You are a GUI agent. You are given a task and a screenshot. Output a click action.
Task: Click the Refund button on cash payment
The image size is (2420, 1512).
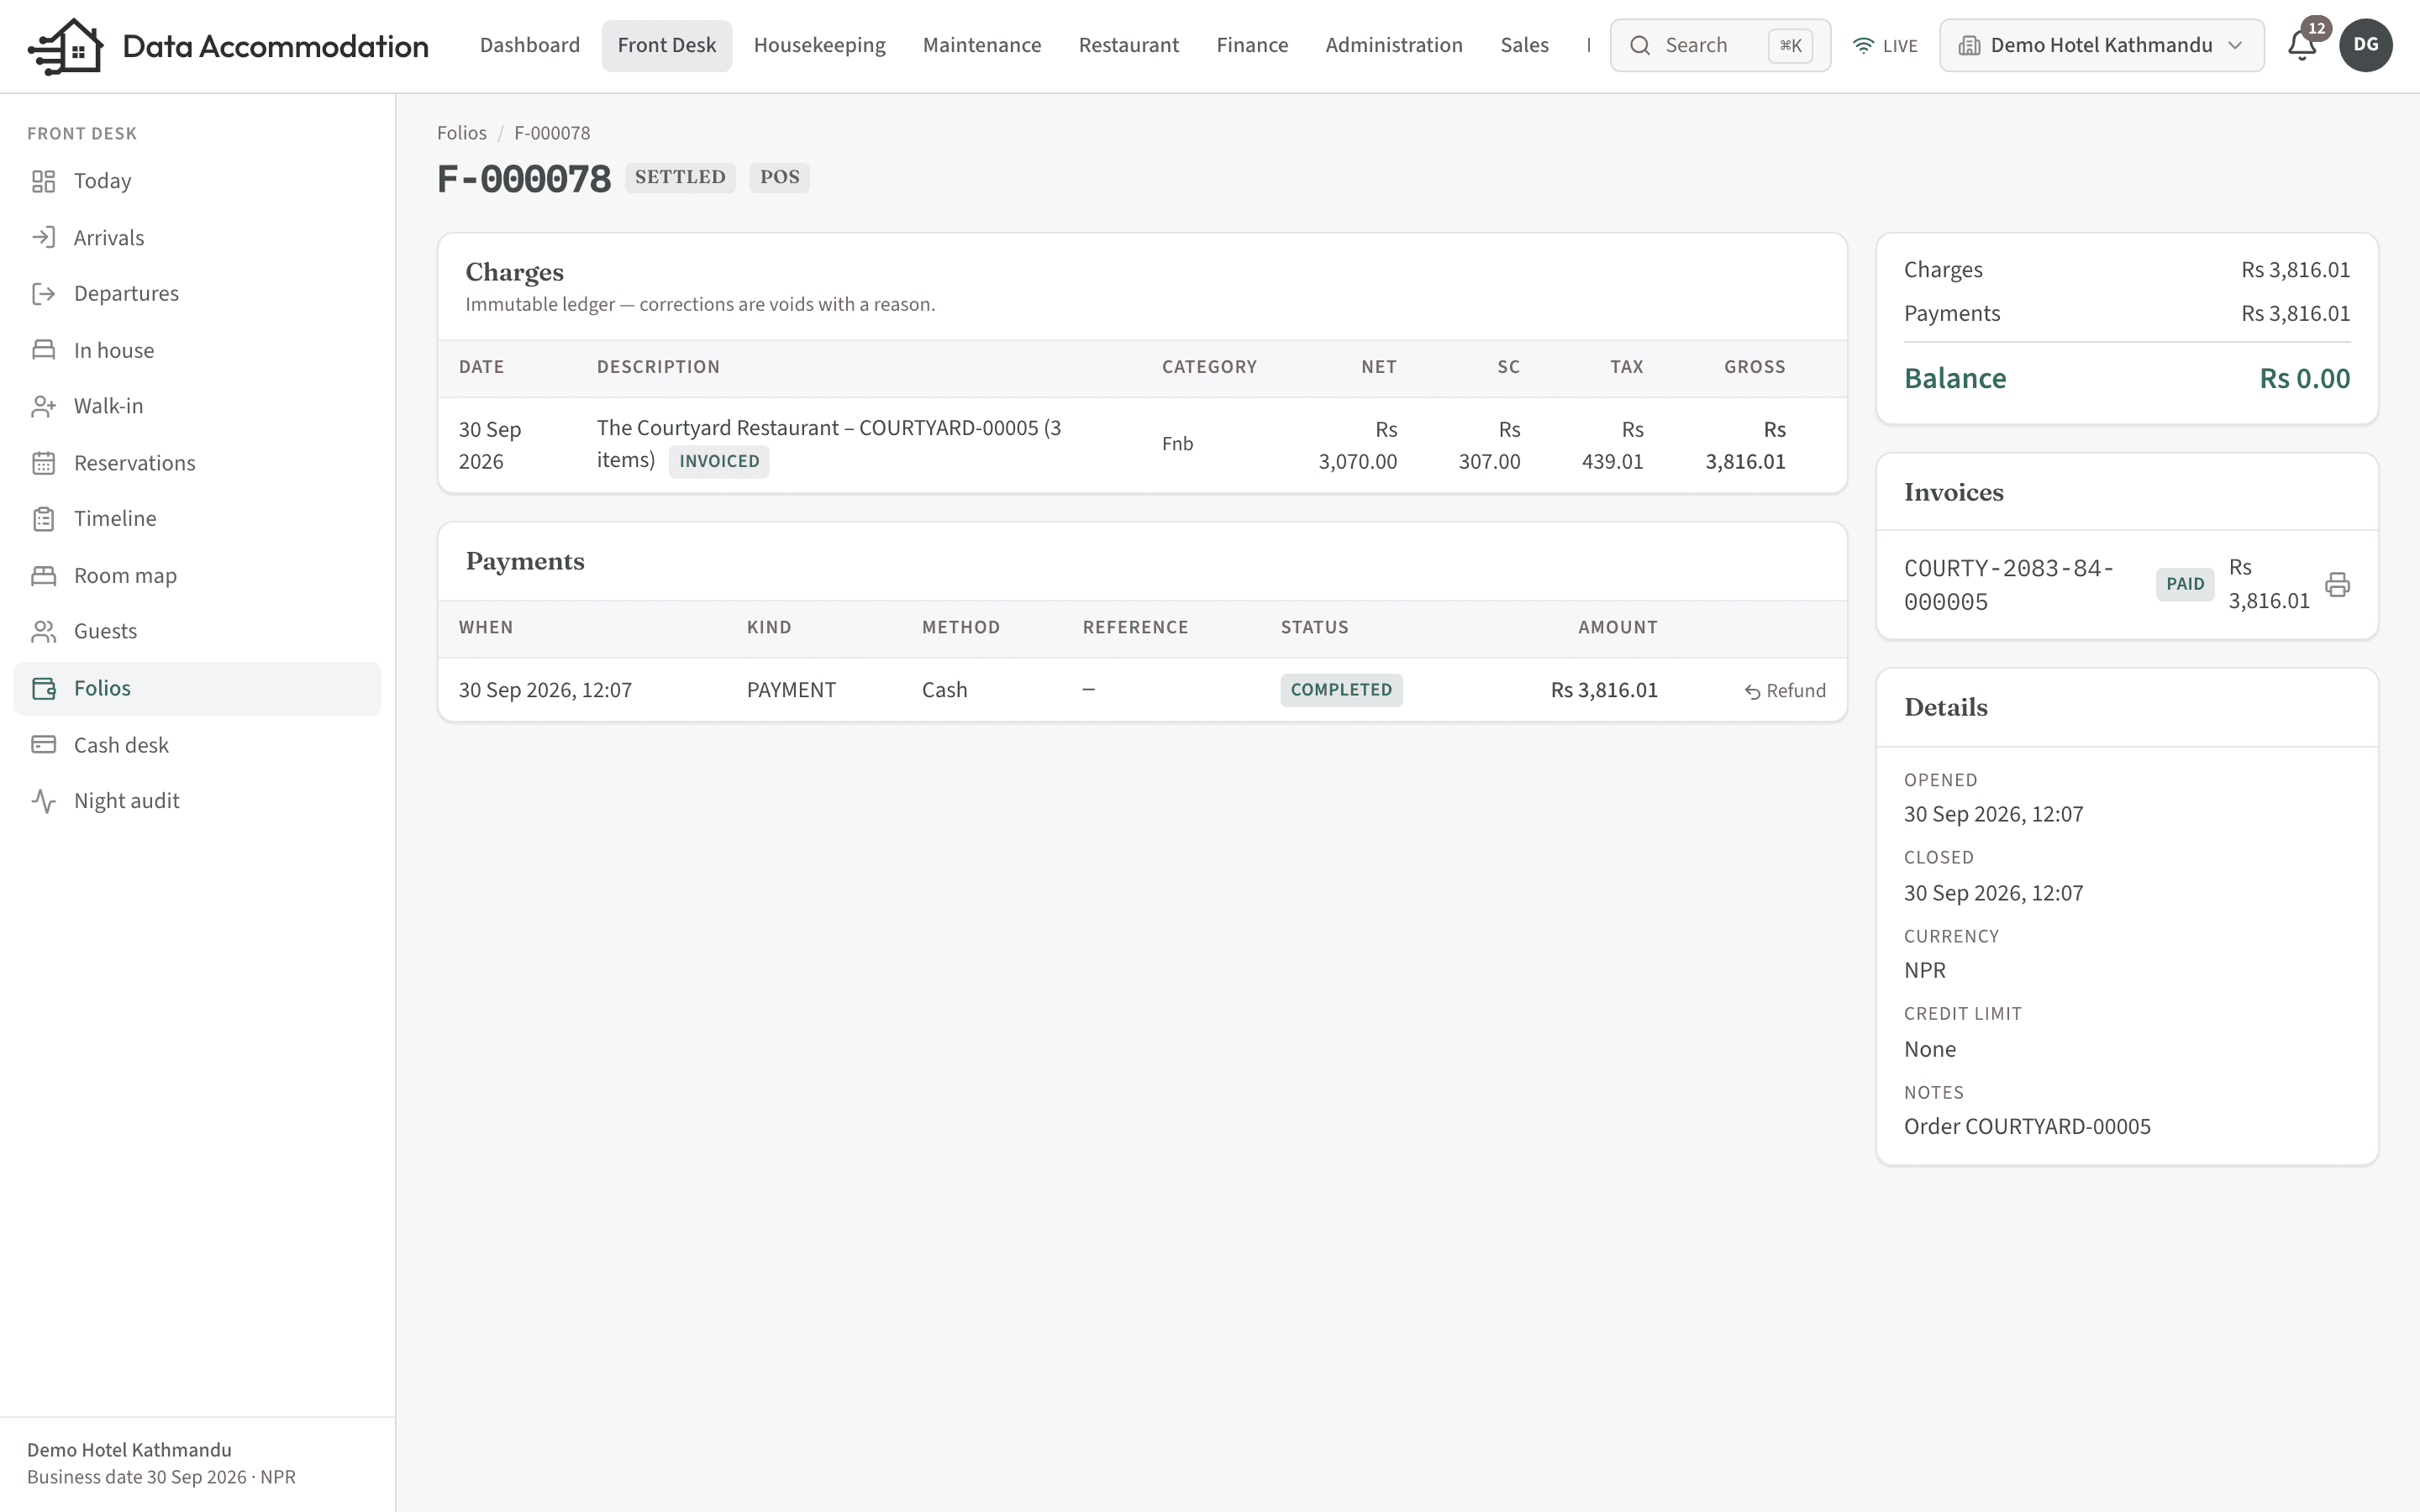1785,690
